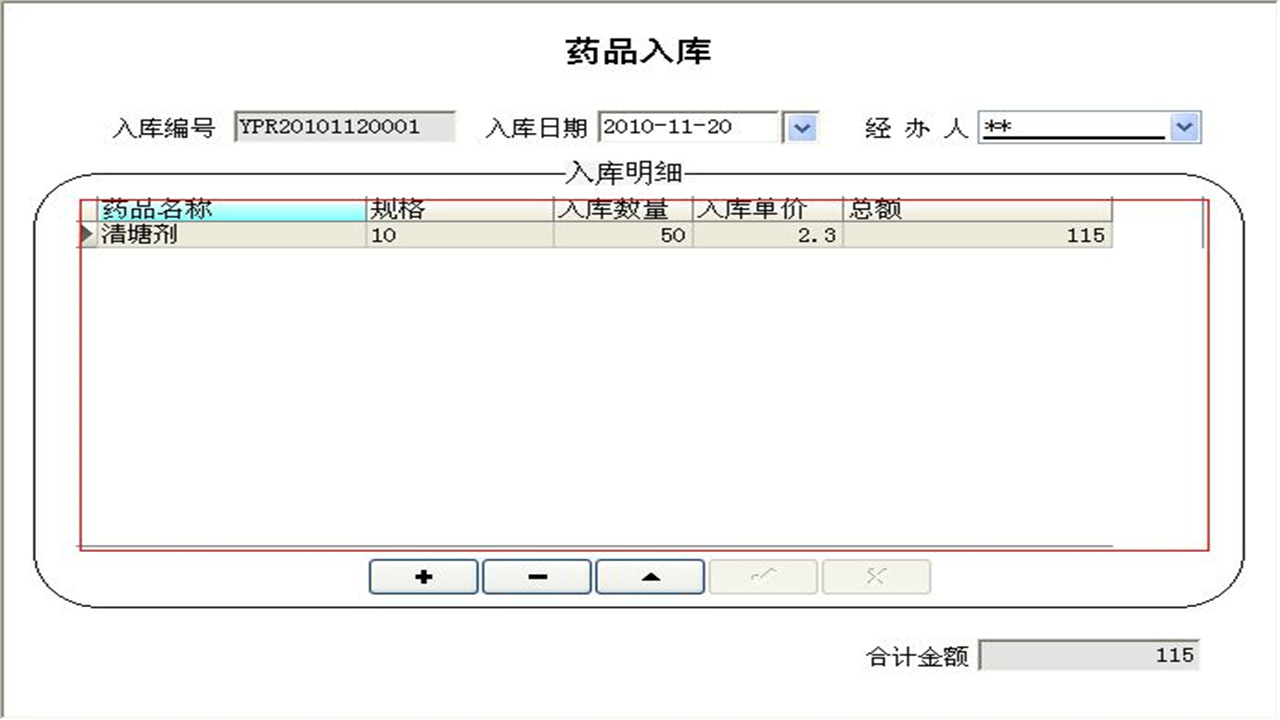1280x720 pixels.
Task: Click the 入库单价 column header
Action: [767, 209]
